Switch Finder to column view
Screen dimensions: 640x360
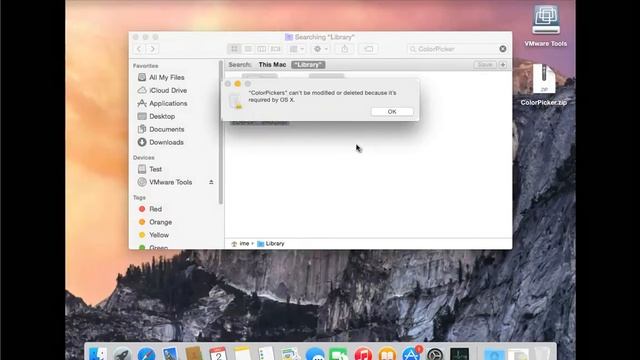coord(262,49)
